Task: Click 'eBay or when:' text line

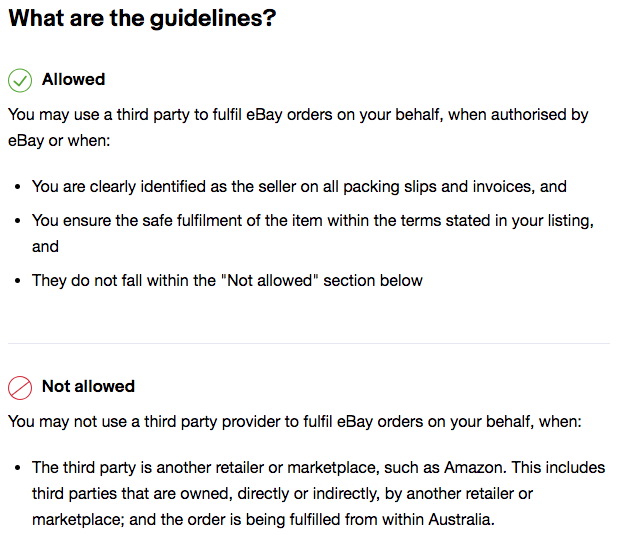Action: point(59,141)
